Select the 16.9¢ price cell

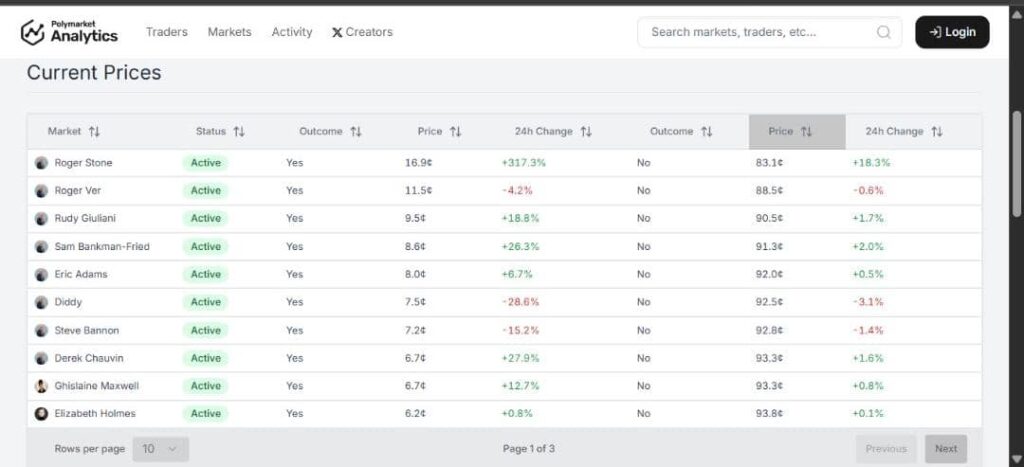(x=419, y=163)
